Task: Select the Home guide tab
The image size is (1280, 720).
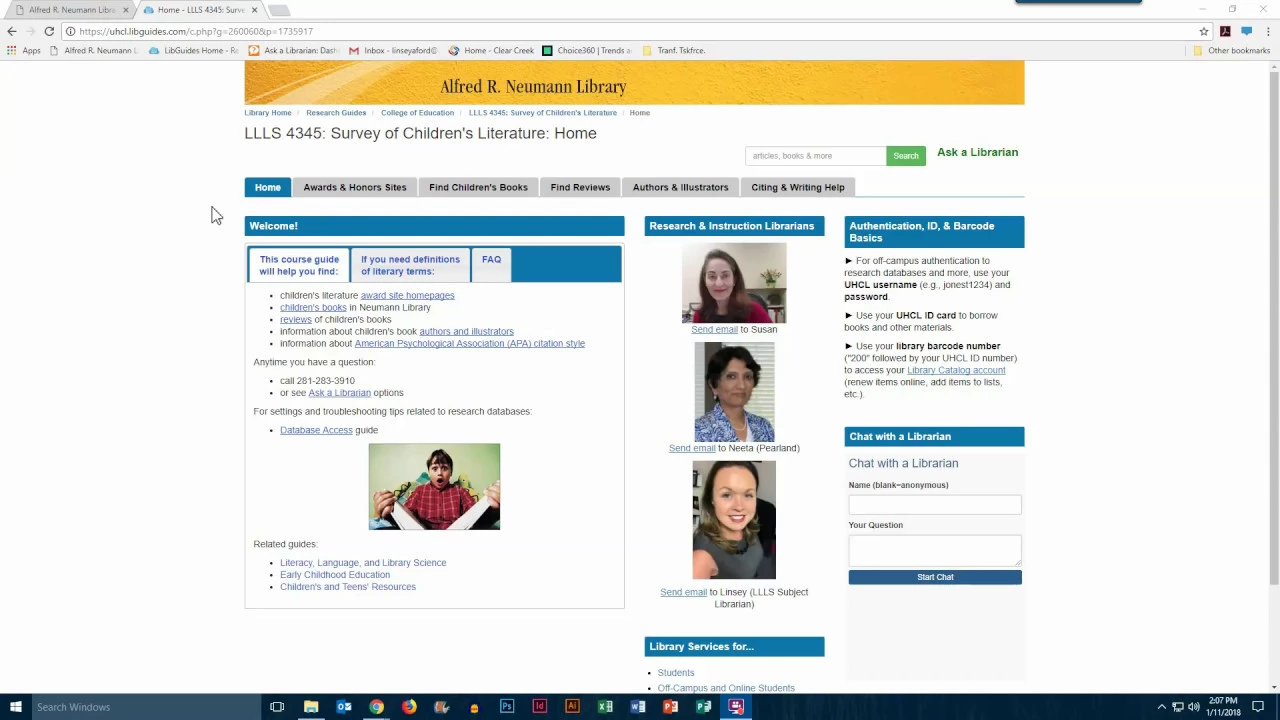Action: 267,187
